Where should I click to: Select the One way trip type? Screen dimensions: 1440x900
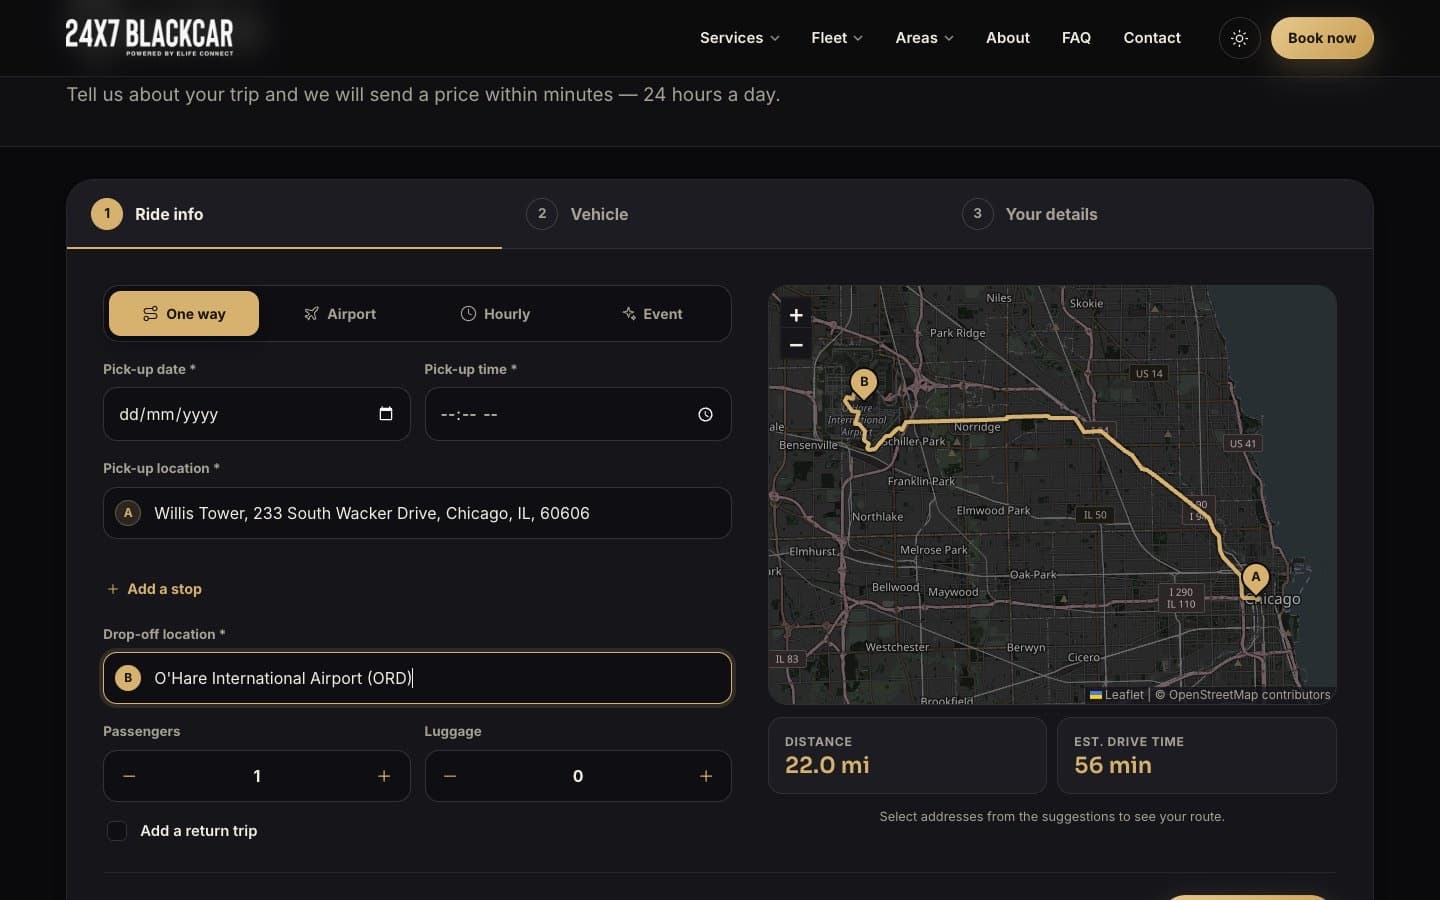pyautogui.click(x=184, y=314)
